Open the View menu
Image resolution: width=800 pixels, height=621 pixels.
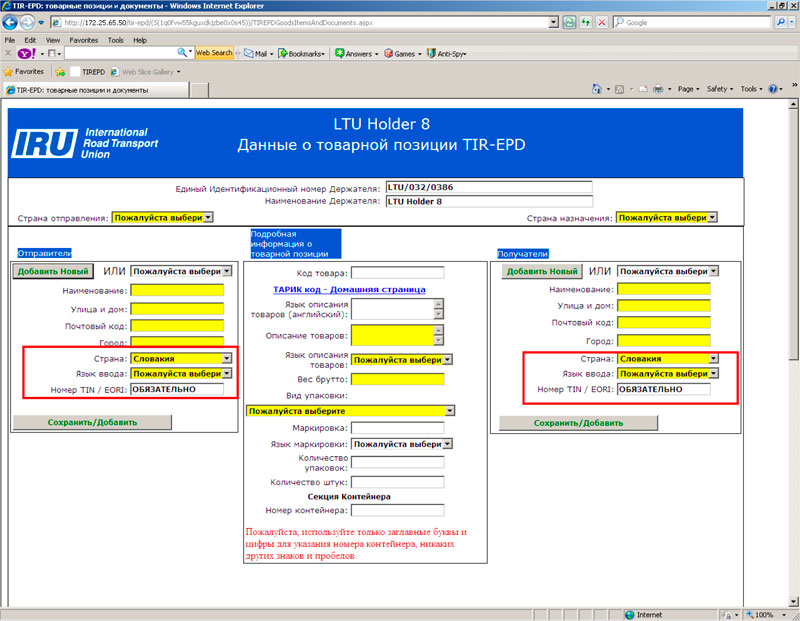pyautogui.click(x=54, y=40)
